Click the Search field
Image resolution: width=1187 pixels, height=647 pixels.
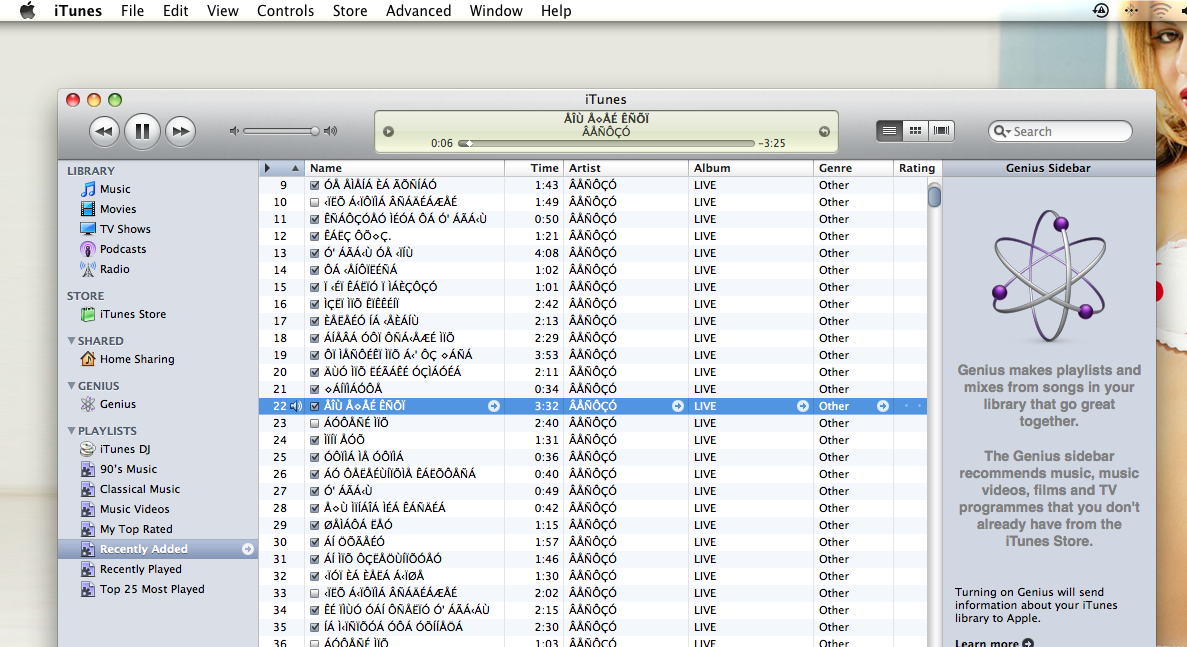pos(1060,131)
